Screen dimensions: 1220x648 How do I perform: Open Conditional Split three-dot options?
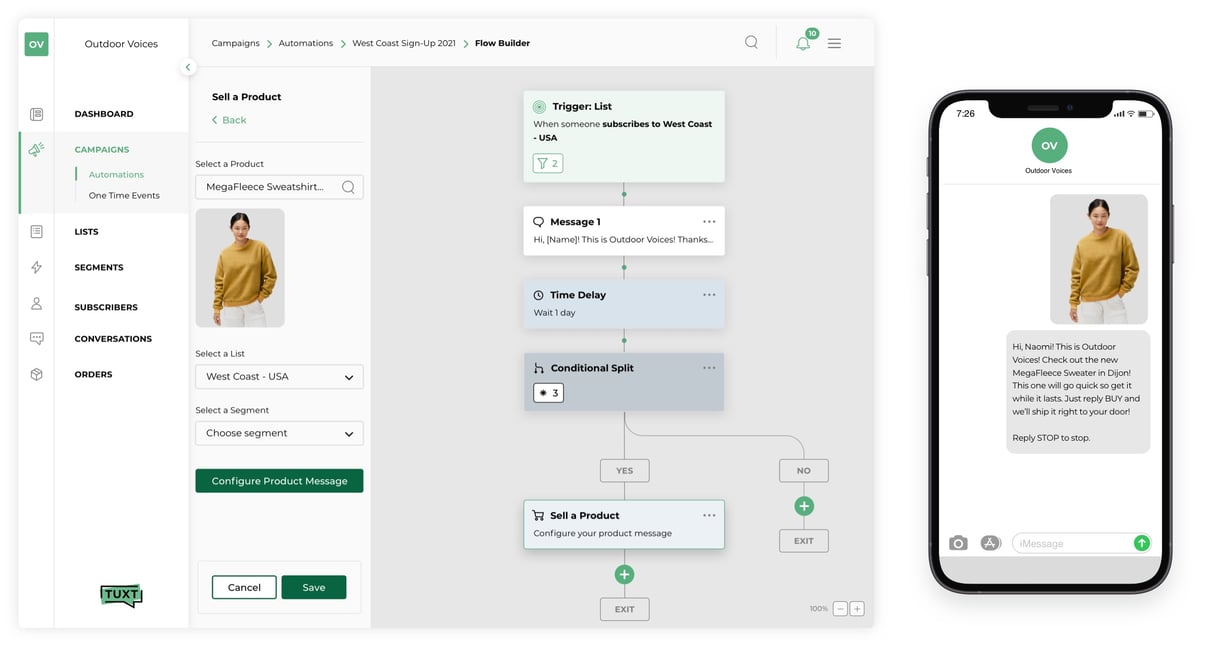click(709, 367)
